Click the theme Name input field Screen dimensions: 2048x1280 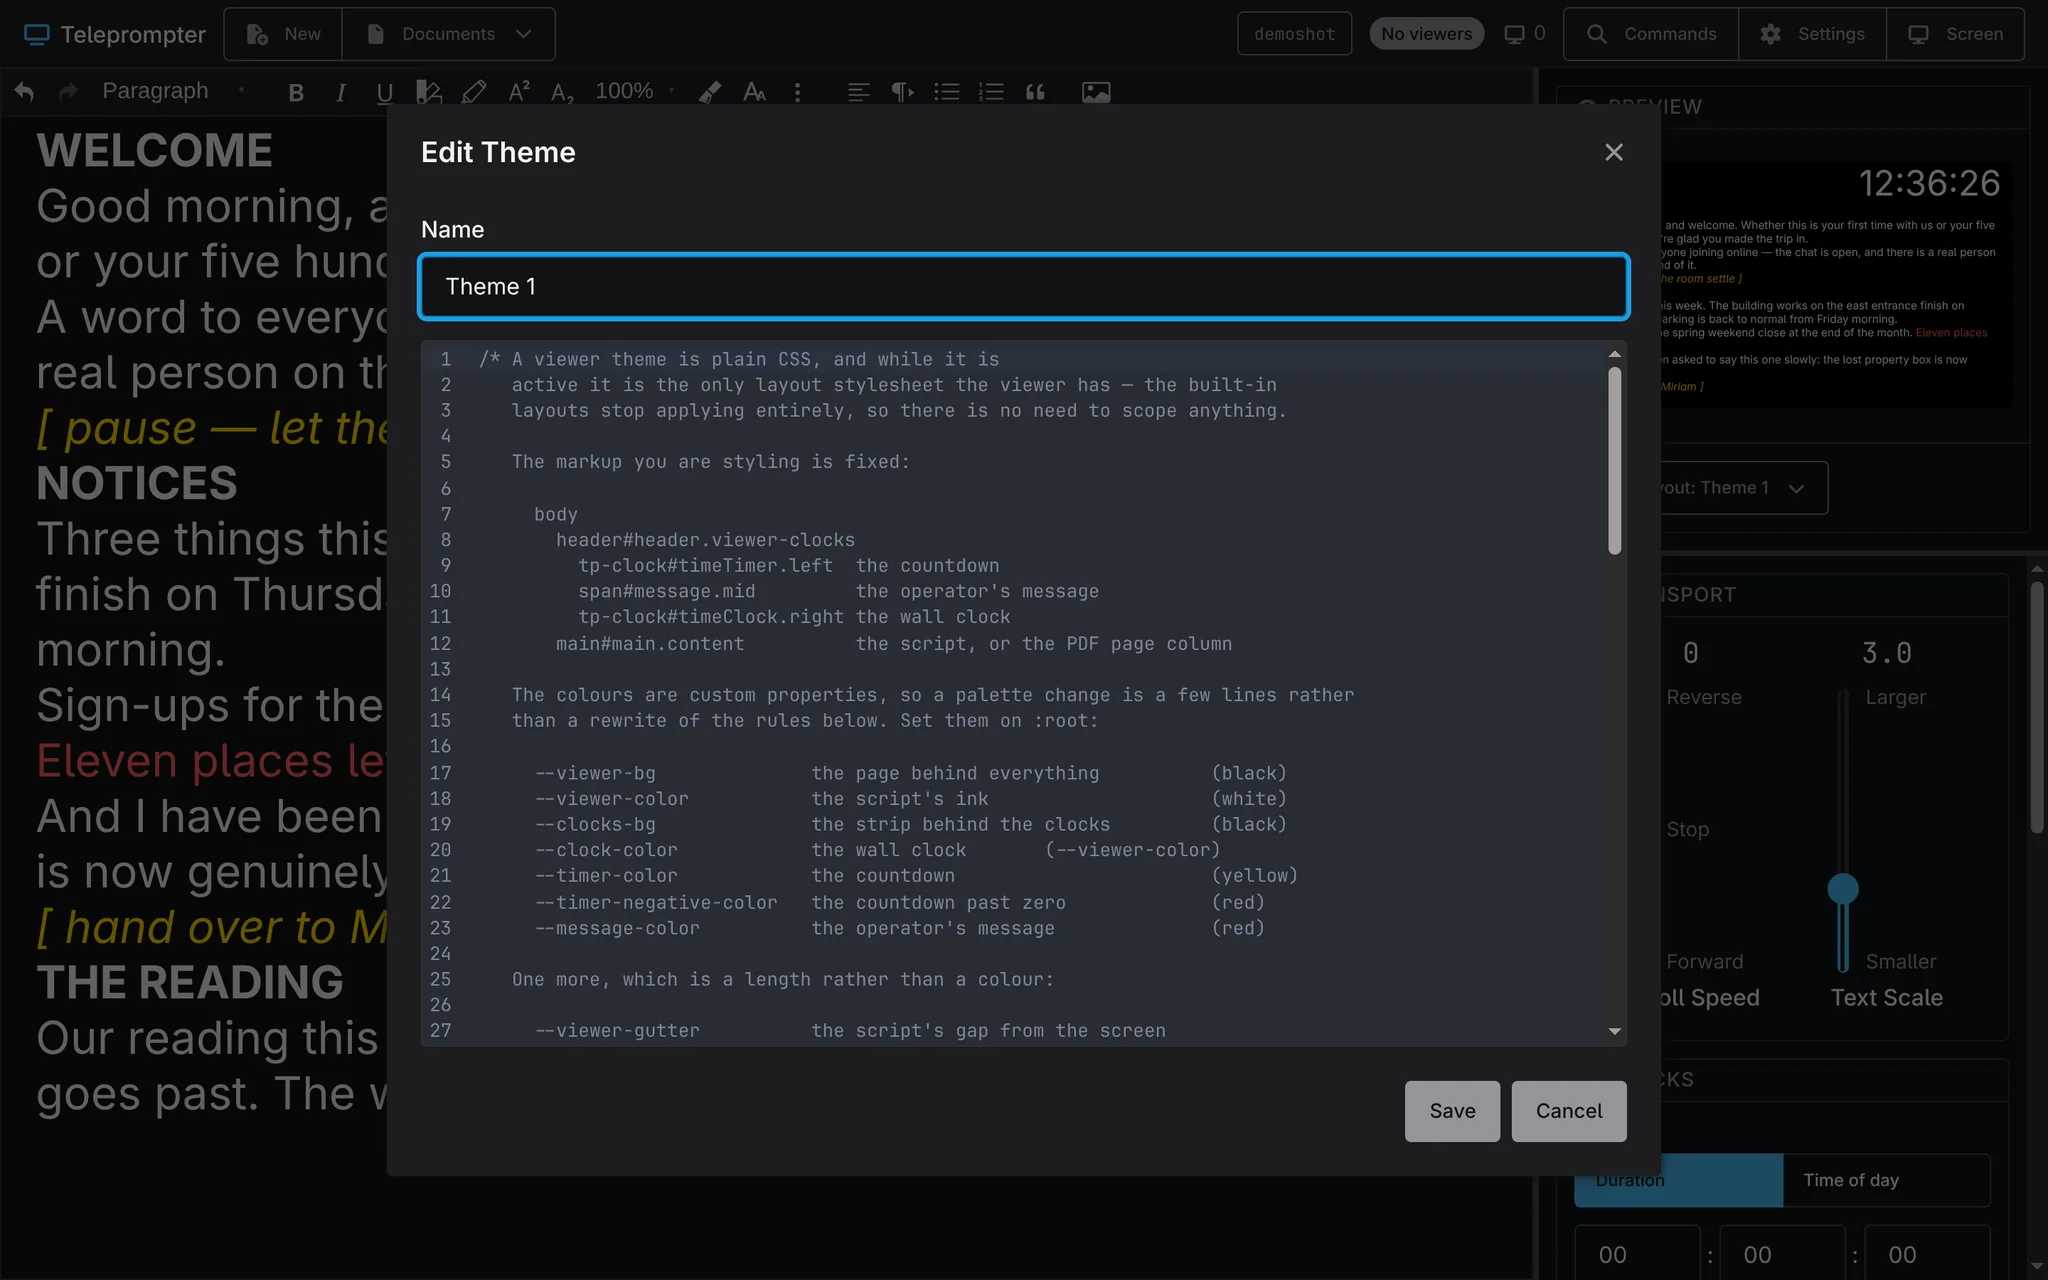[x=1024, y=287]
